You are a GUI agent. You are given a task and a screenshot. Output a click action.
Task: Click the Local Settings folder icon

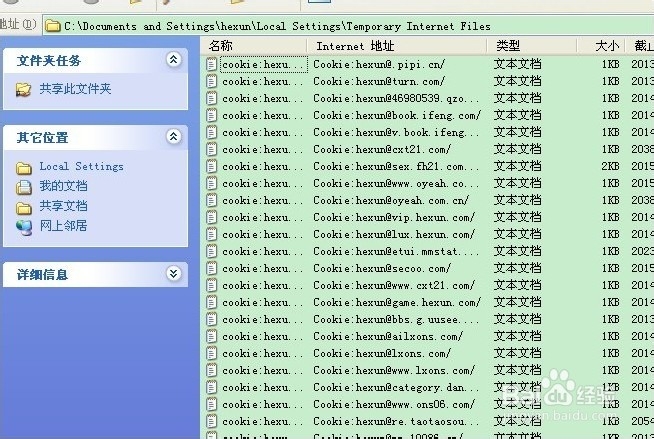24,168
